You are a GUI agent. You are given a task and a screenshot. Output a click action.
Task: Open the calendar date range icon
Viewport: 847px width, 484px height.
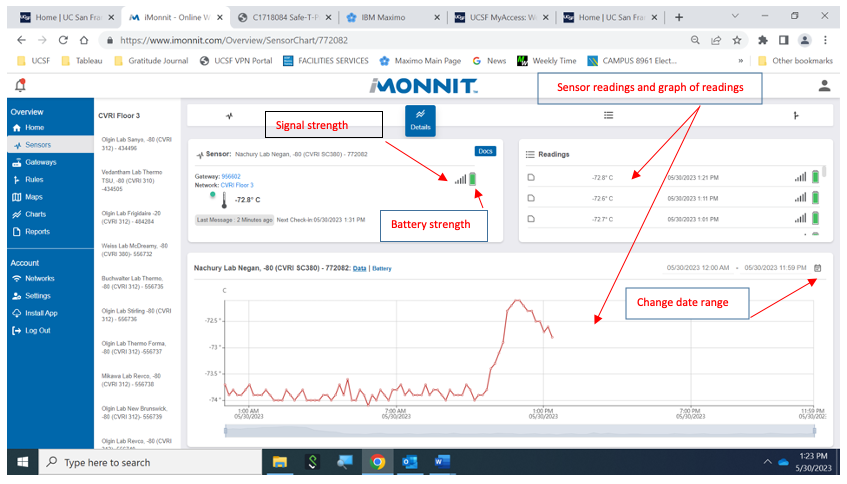(817, 267)
